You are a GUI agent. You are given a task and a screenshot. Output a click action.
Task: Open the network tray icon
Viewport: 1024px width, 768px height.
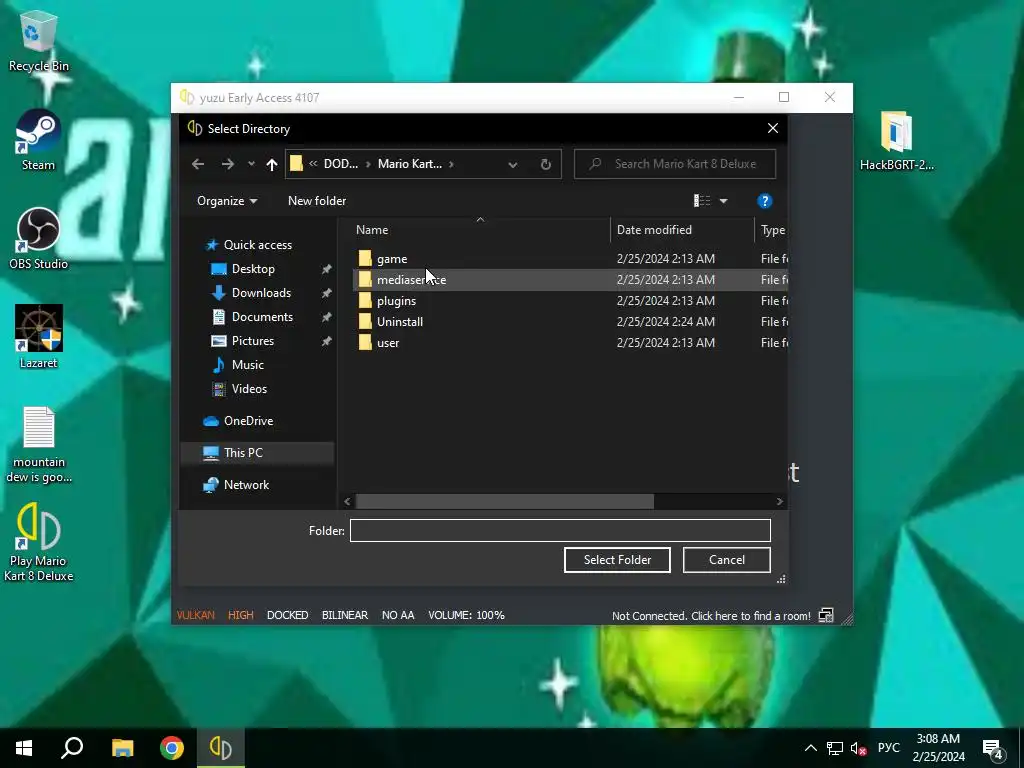click(x=834, y=748)
